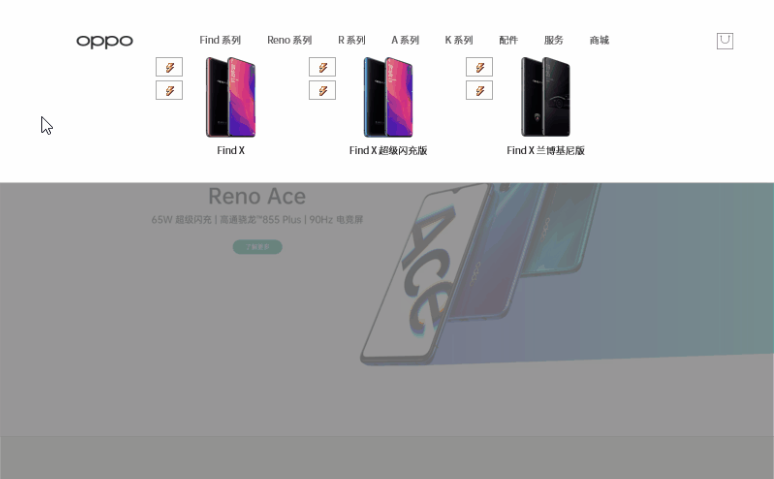774x479 pixels.
Task: Open the Find 系列 menu
Action: tap(220, 40)
